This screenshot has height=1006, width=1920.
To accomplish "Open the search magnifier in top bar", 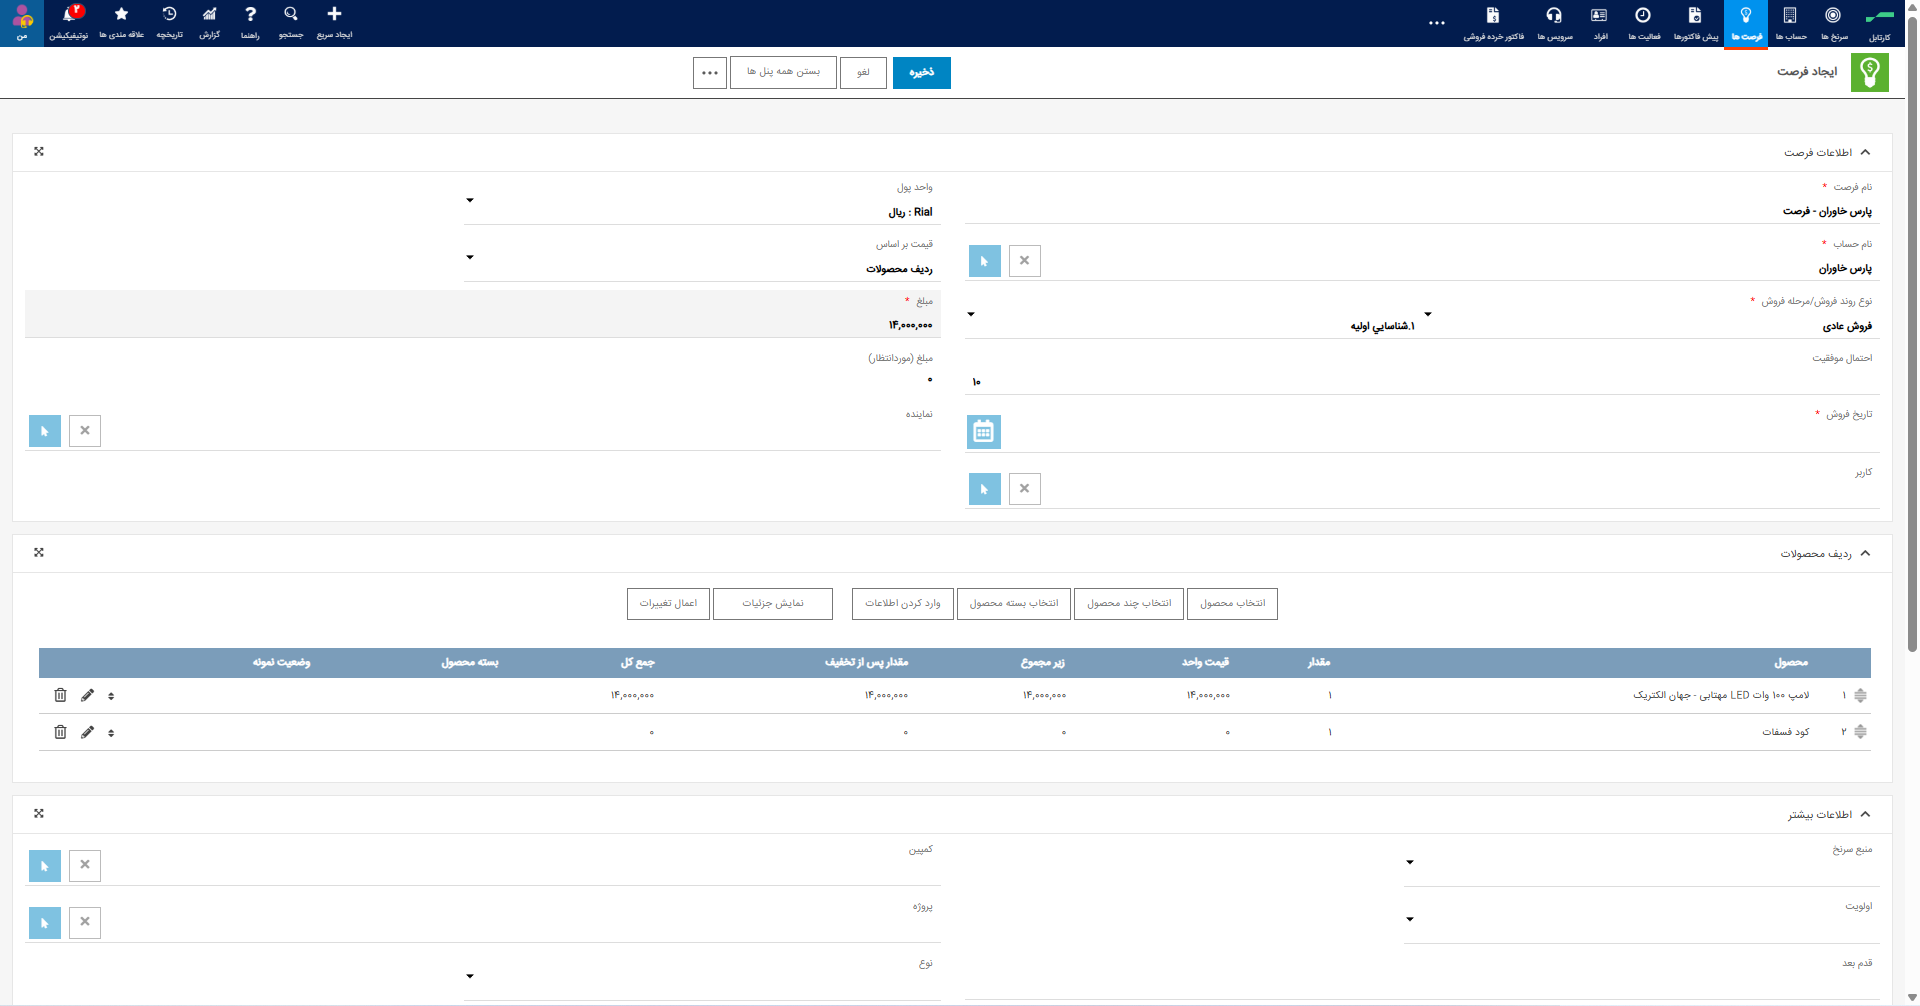I will [x=291, y=22].
